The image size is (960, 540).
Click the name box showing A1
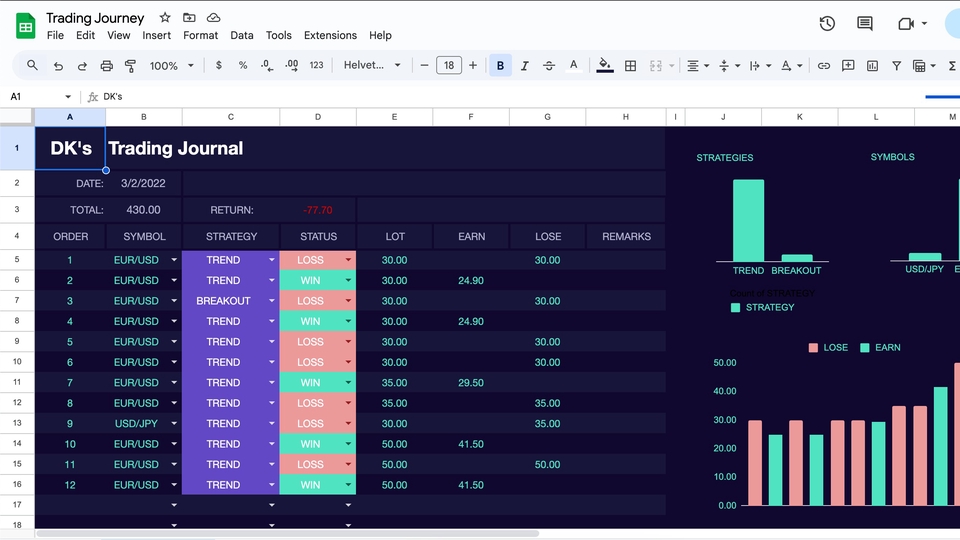(x=40, y=97)
